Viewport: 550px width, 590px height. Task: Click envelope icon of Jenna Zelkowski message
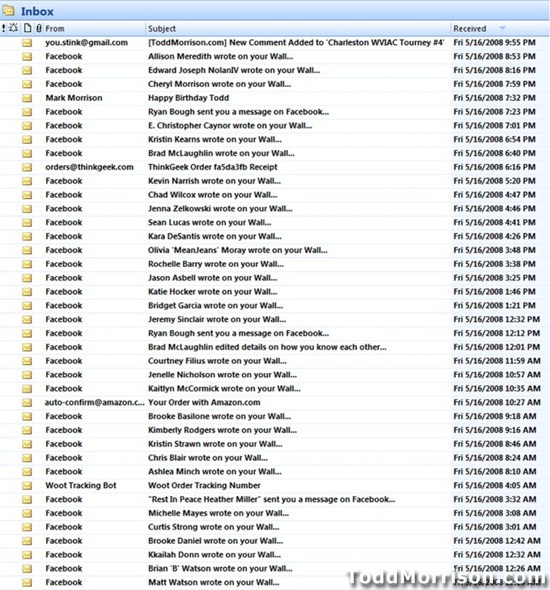pos(27,209)
